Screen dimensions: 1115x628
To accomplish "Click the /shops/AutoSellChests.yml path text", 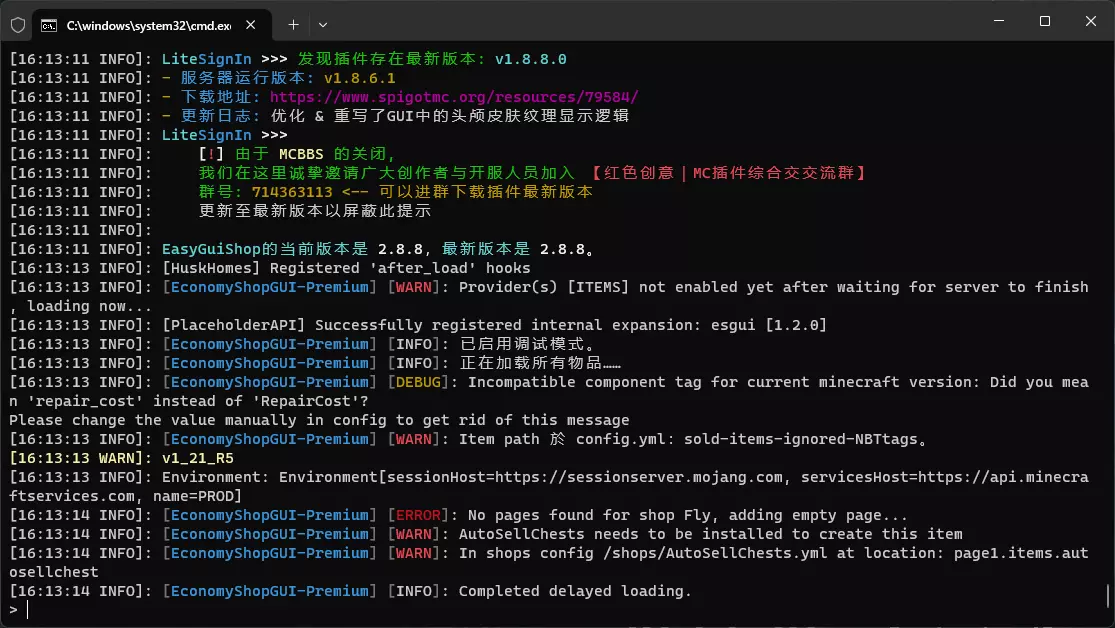I will coord(715,553).
